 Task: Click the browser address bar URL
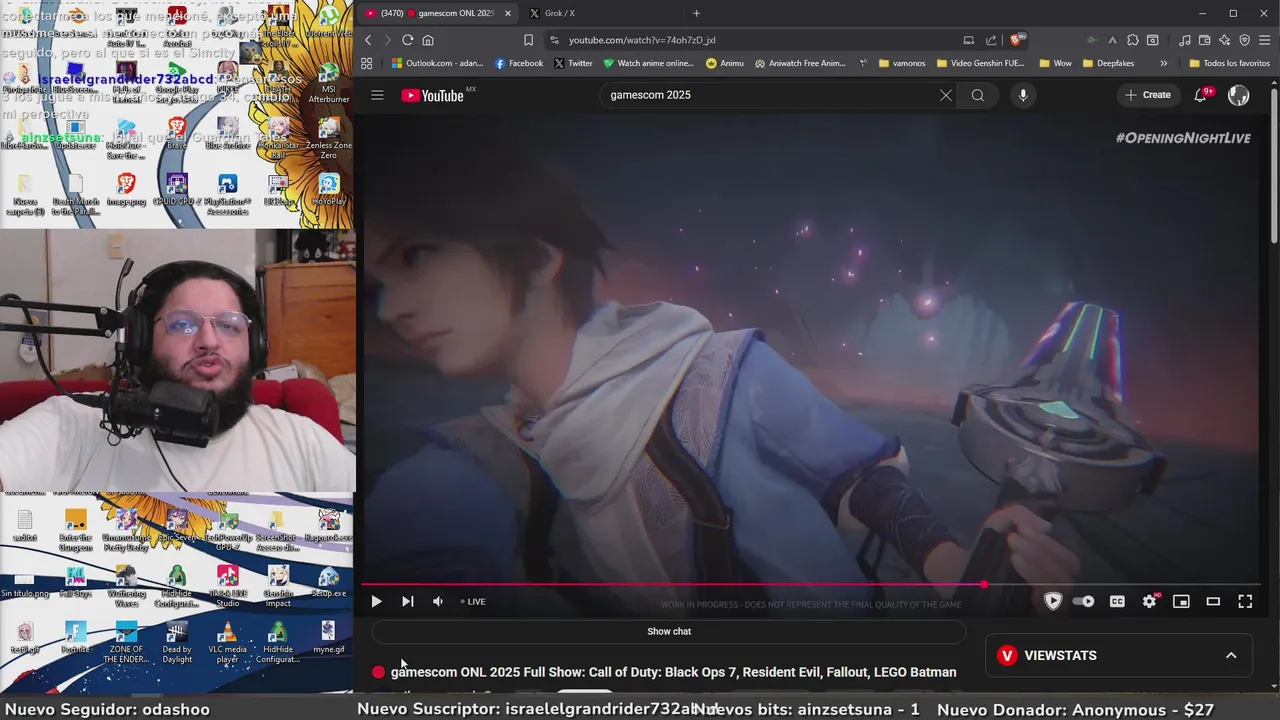coord(642,40)
